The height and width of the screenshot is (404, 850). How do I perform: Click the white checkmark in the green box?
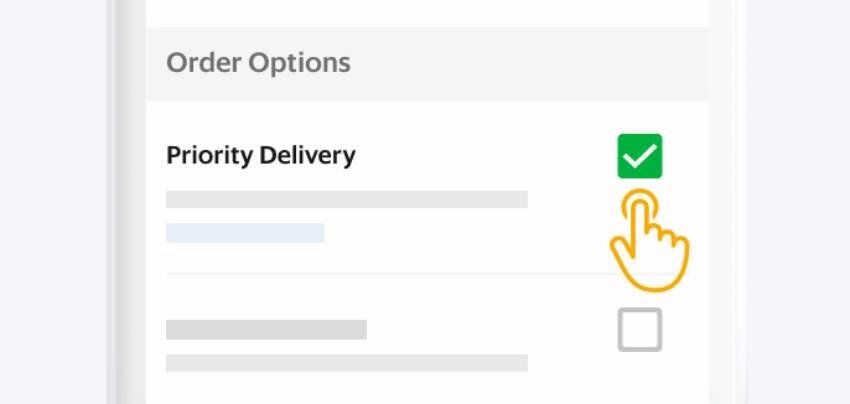point(640,157)
